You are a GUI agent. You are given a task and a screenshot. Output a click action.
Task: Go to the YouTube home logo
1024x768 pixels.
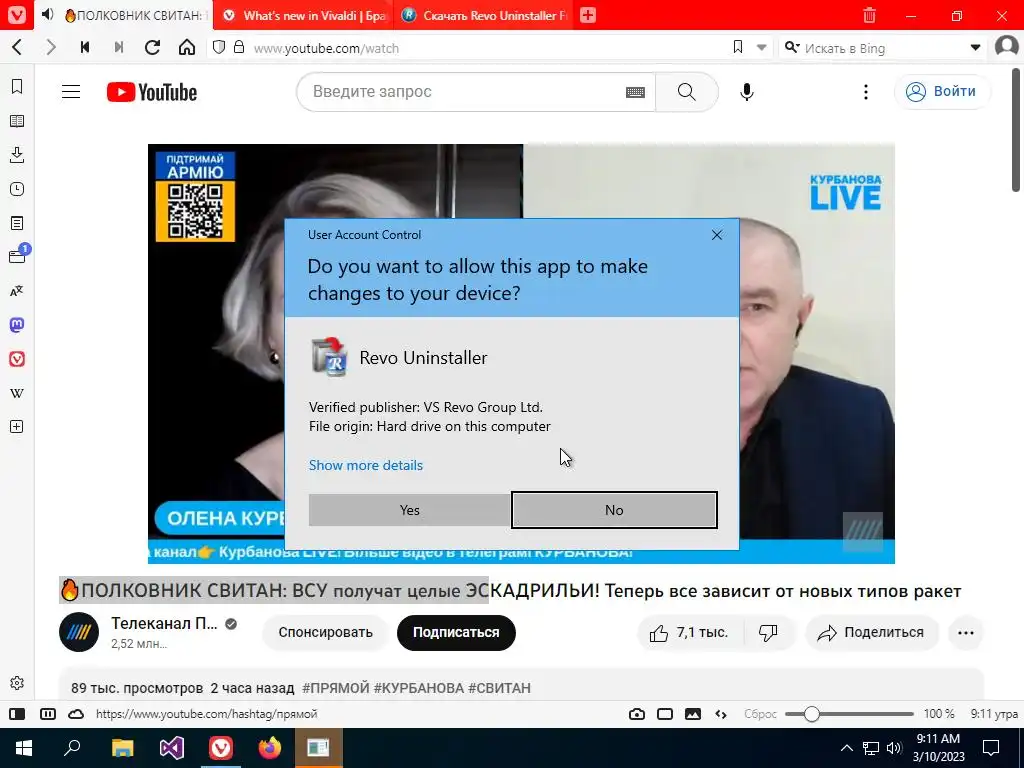[152, 92]
